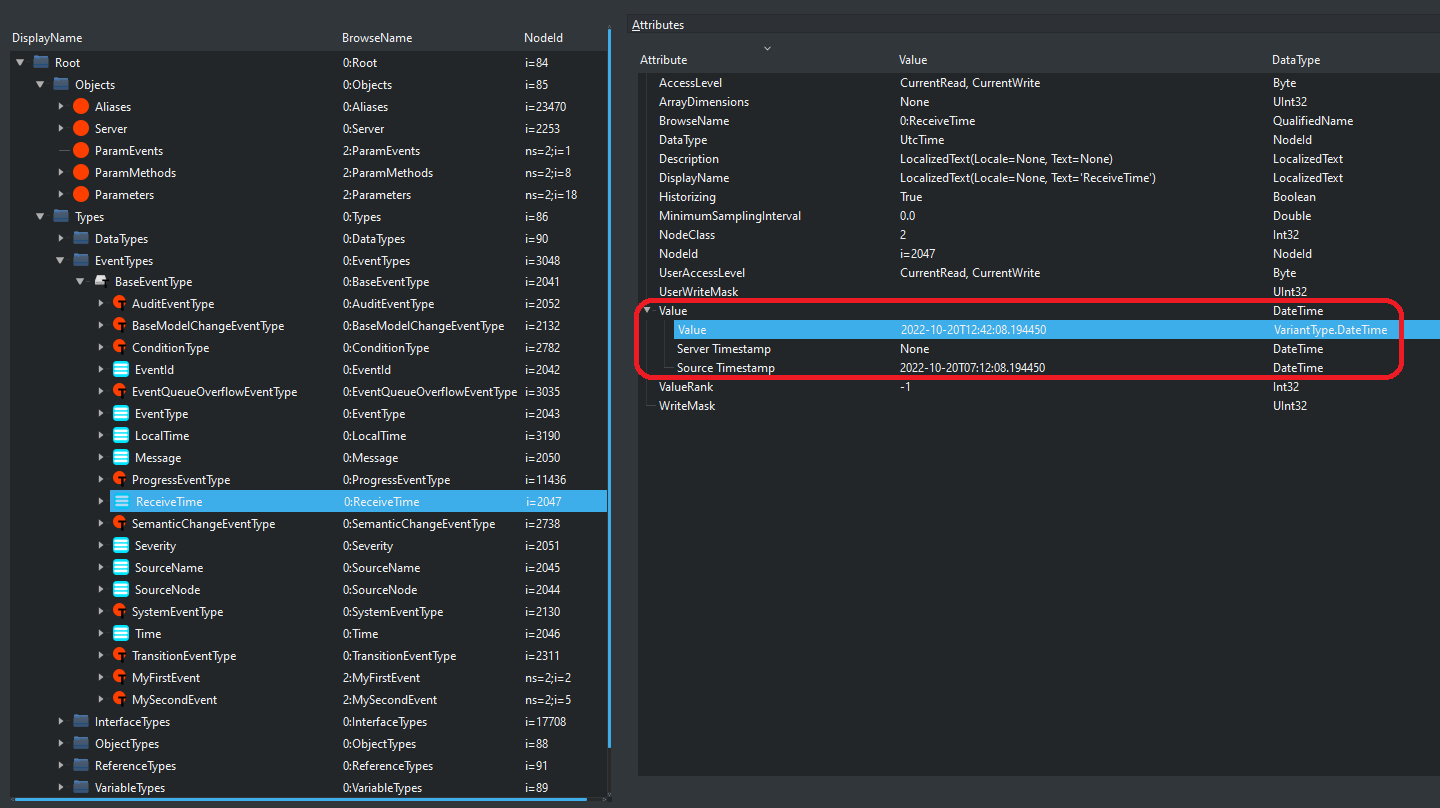Viewport: 1440px width, 808px height.
Task: Expand the ReferenceTypes node arrow
Action: 61,766
